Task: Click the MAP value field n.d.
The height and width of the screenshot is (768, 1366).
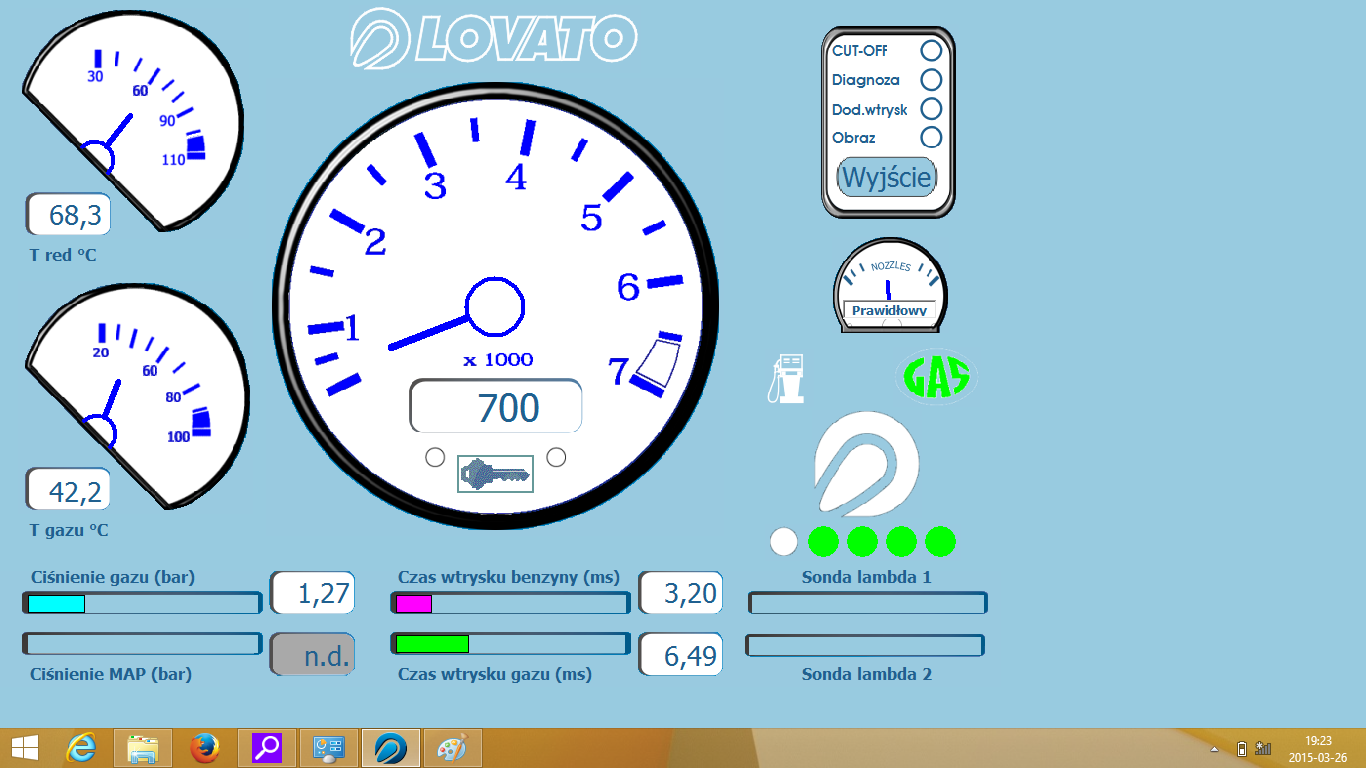Action: pyautogui.click(x=313, y=655)
